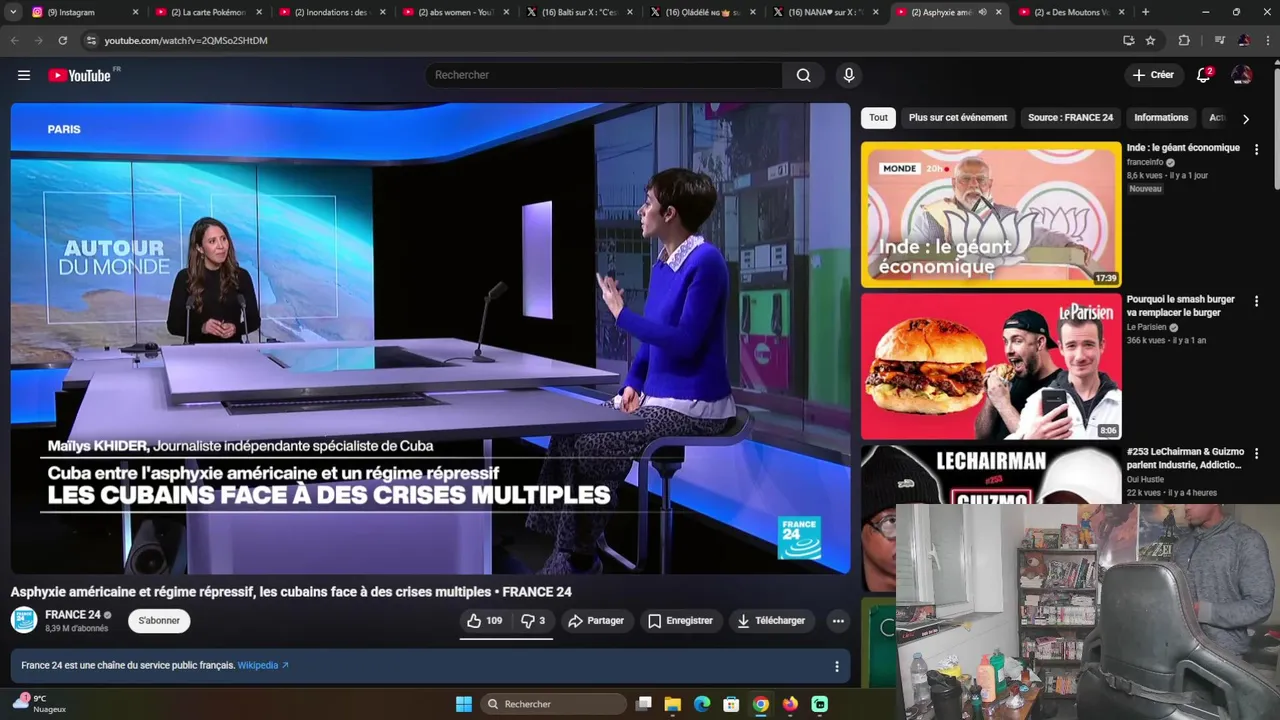This screenshot has width=1280, height=720.
Task: Open the France 24 info panel options menu
Action: 837,666
